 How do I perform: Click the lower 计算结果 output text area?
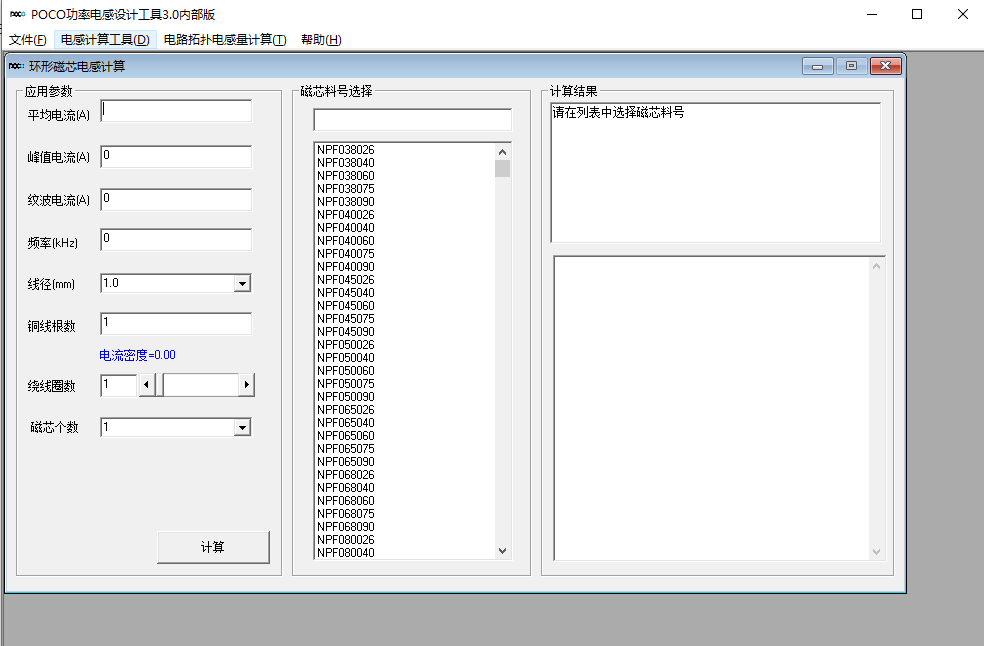click(x=719, y=408)
